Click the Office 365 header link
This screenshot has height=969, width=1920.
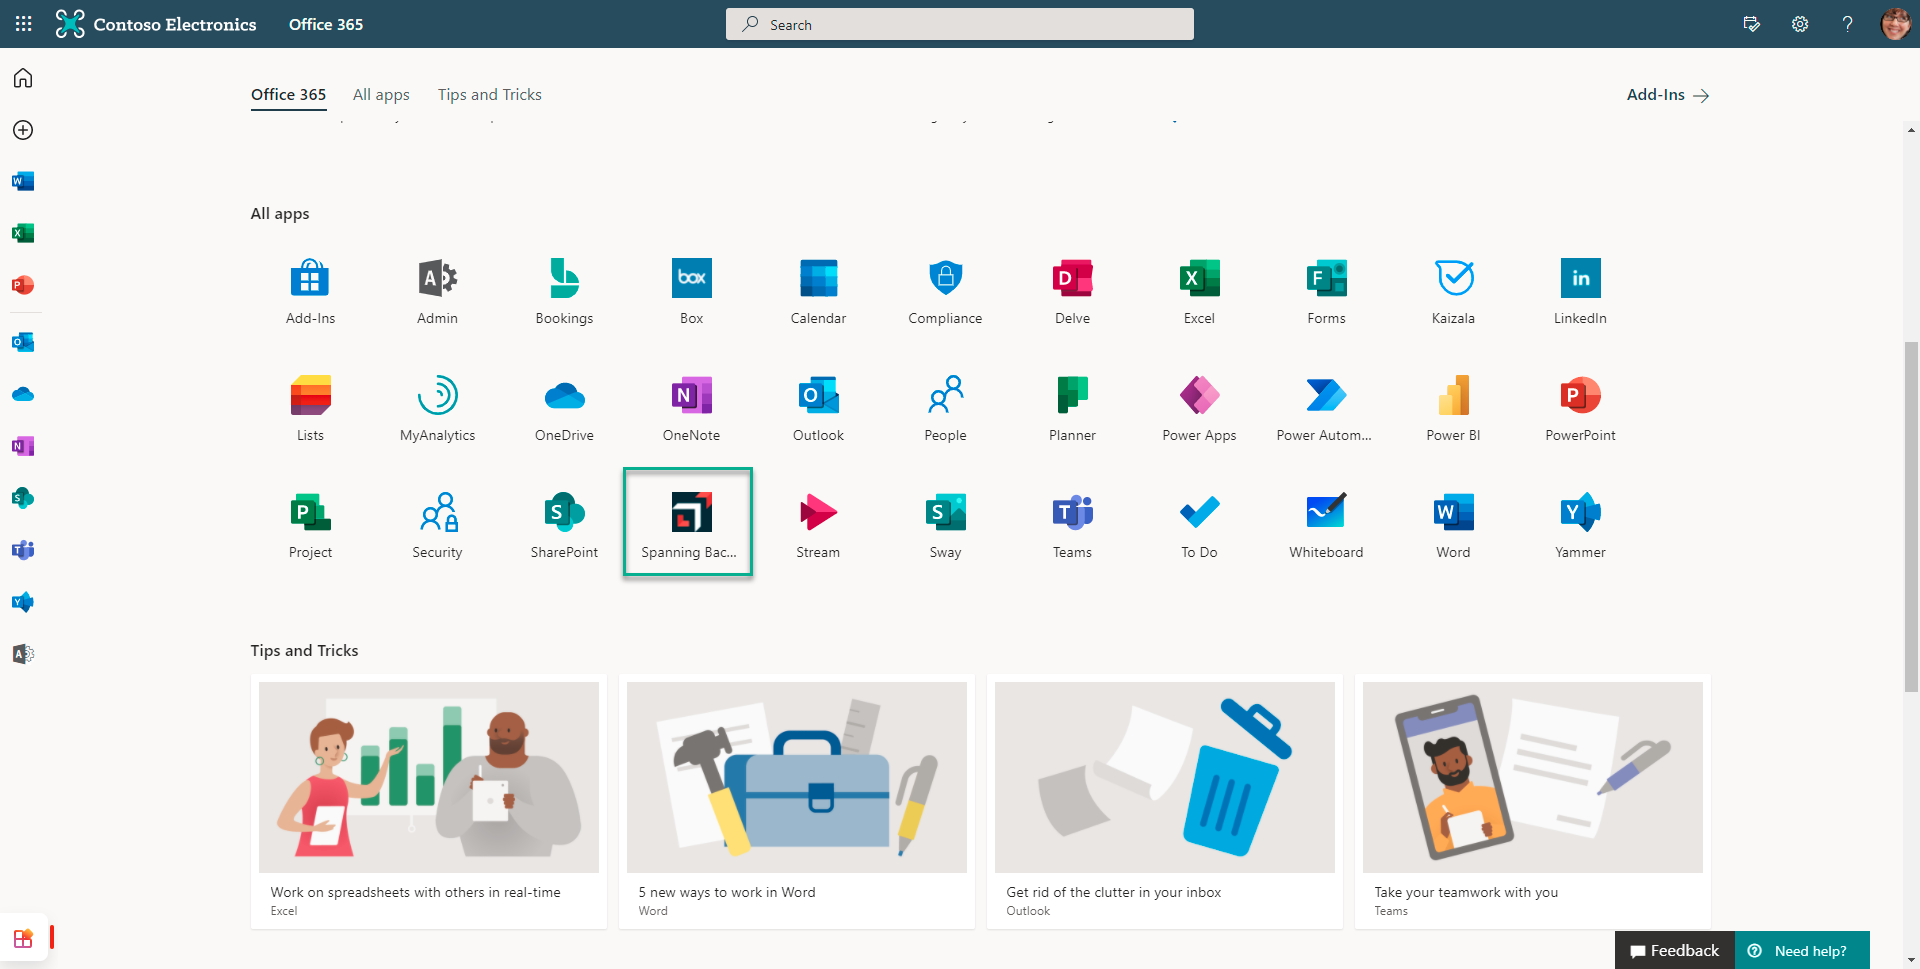click(326, 24)
